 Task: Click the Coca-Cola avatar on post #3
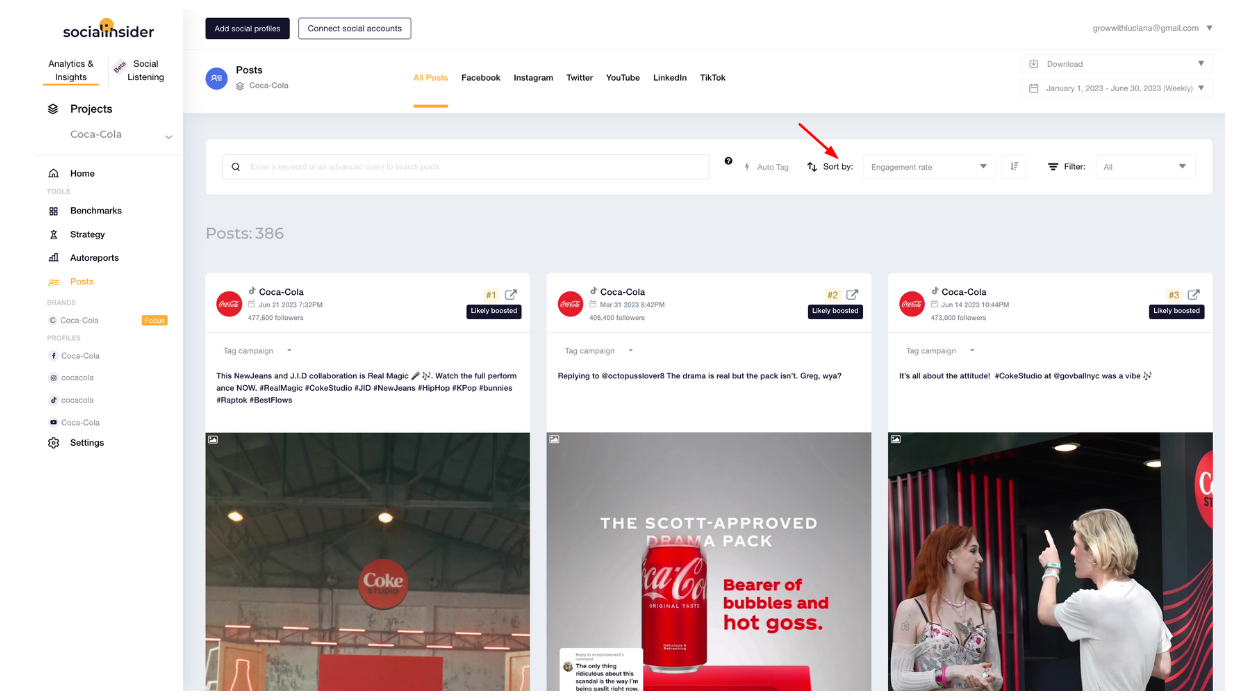coord(912,304)
